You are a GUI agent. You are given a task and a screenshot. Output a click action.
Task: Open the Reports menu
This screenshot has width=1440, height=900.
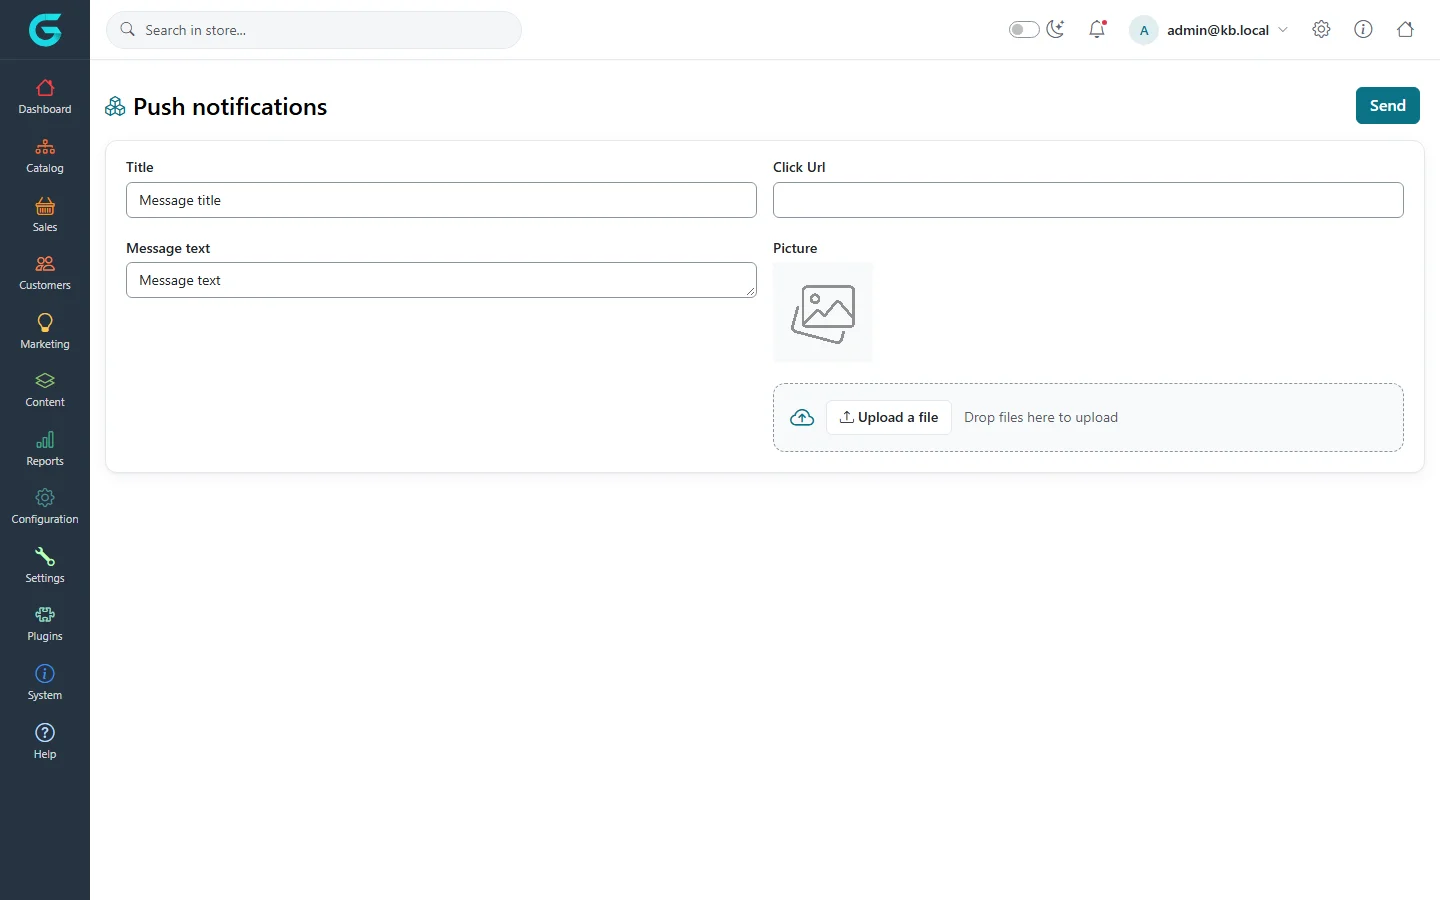tap(45, 449)
